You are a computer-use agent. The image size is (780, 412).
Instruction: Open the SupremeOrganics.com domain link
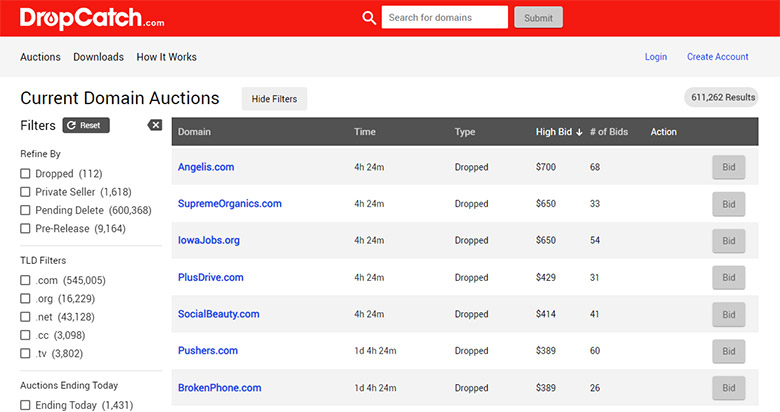click(230, 204)
